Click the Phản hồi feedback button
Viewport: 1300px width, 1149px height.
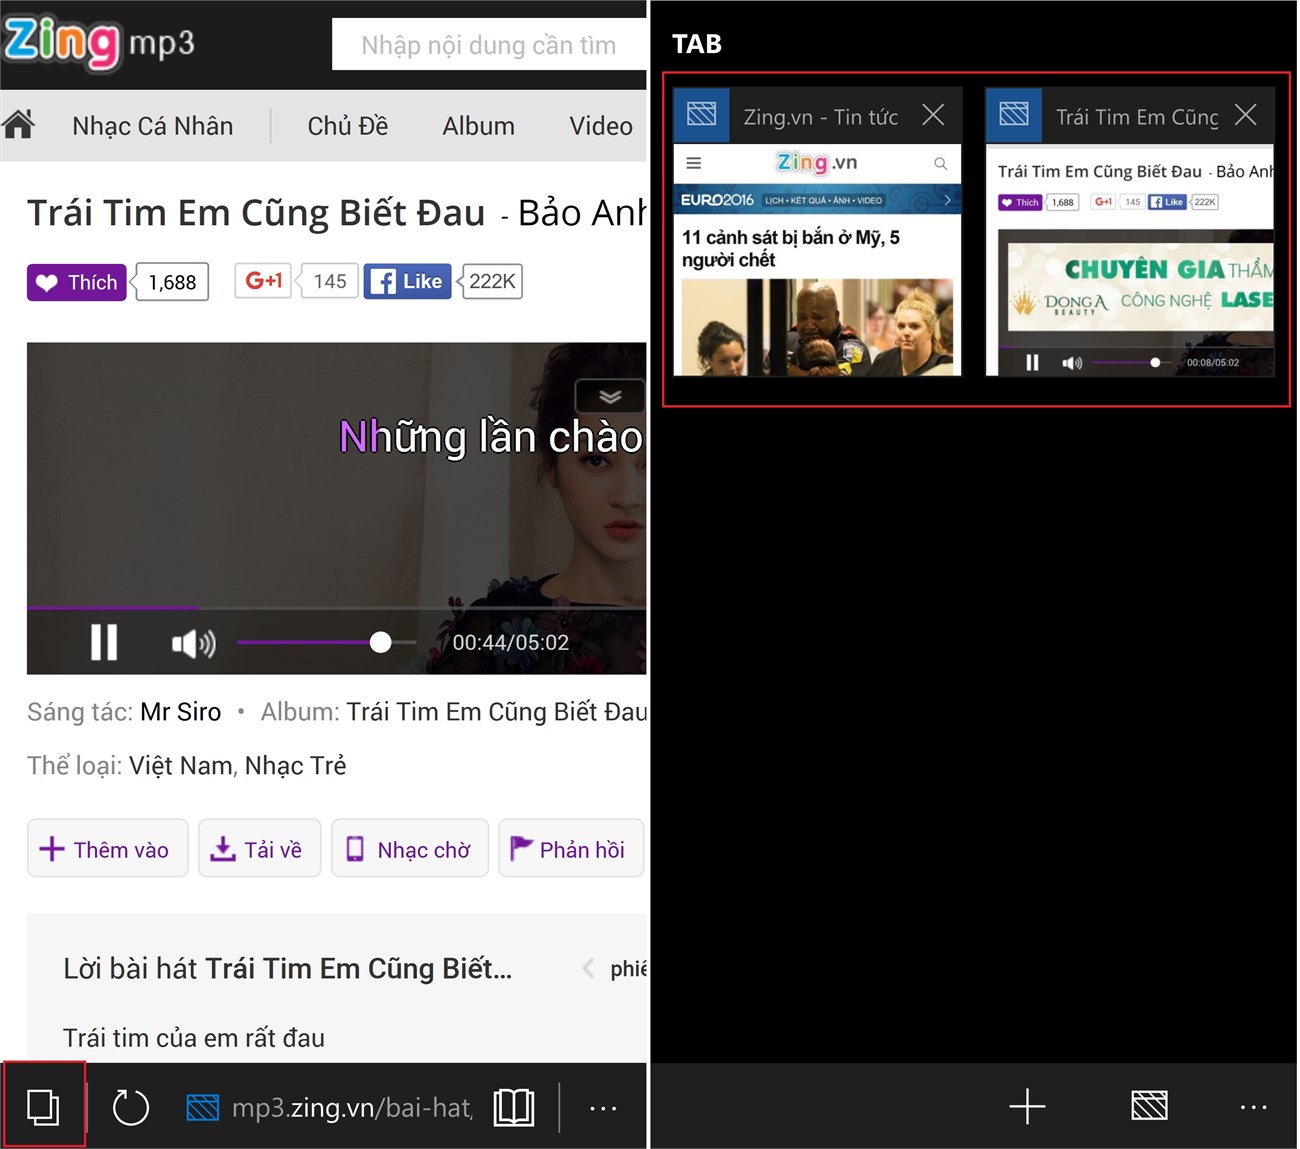[x=570, y=849]
